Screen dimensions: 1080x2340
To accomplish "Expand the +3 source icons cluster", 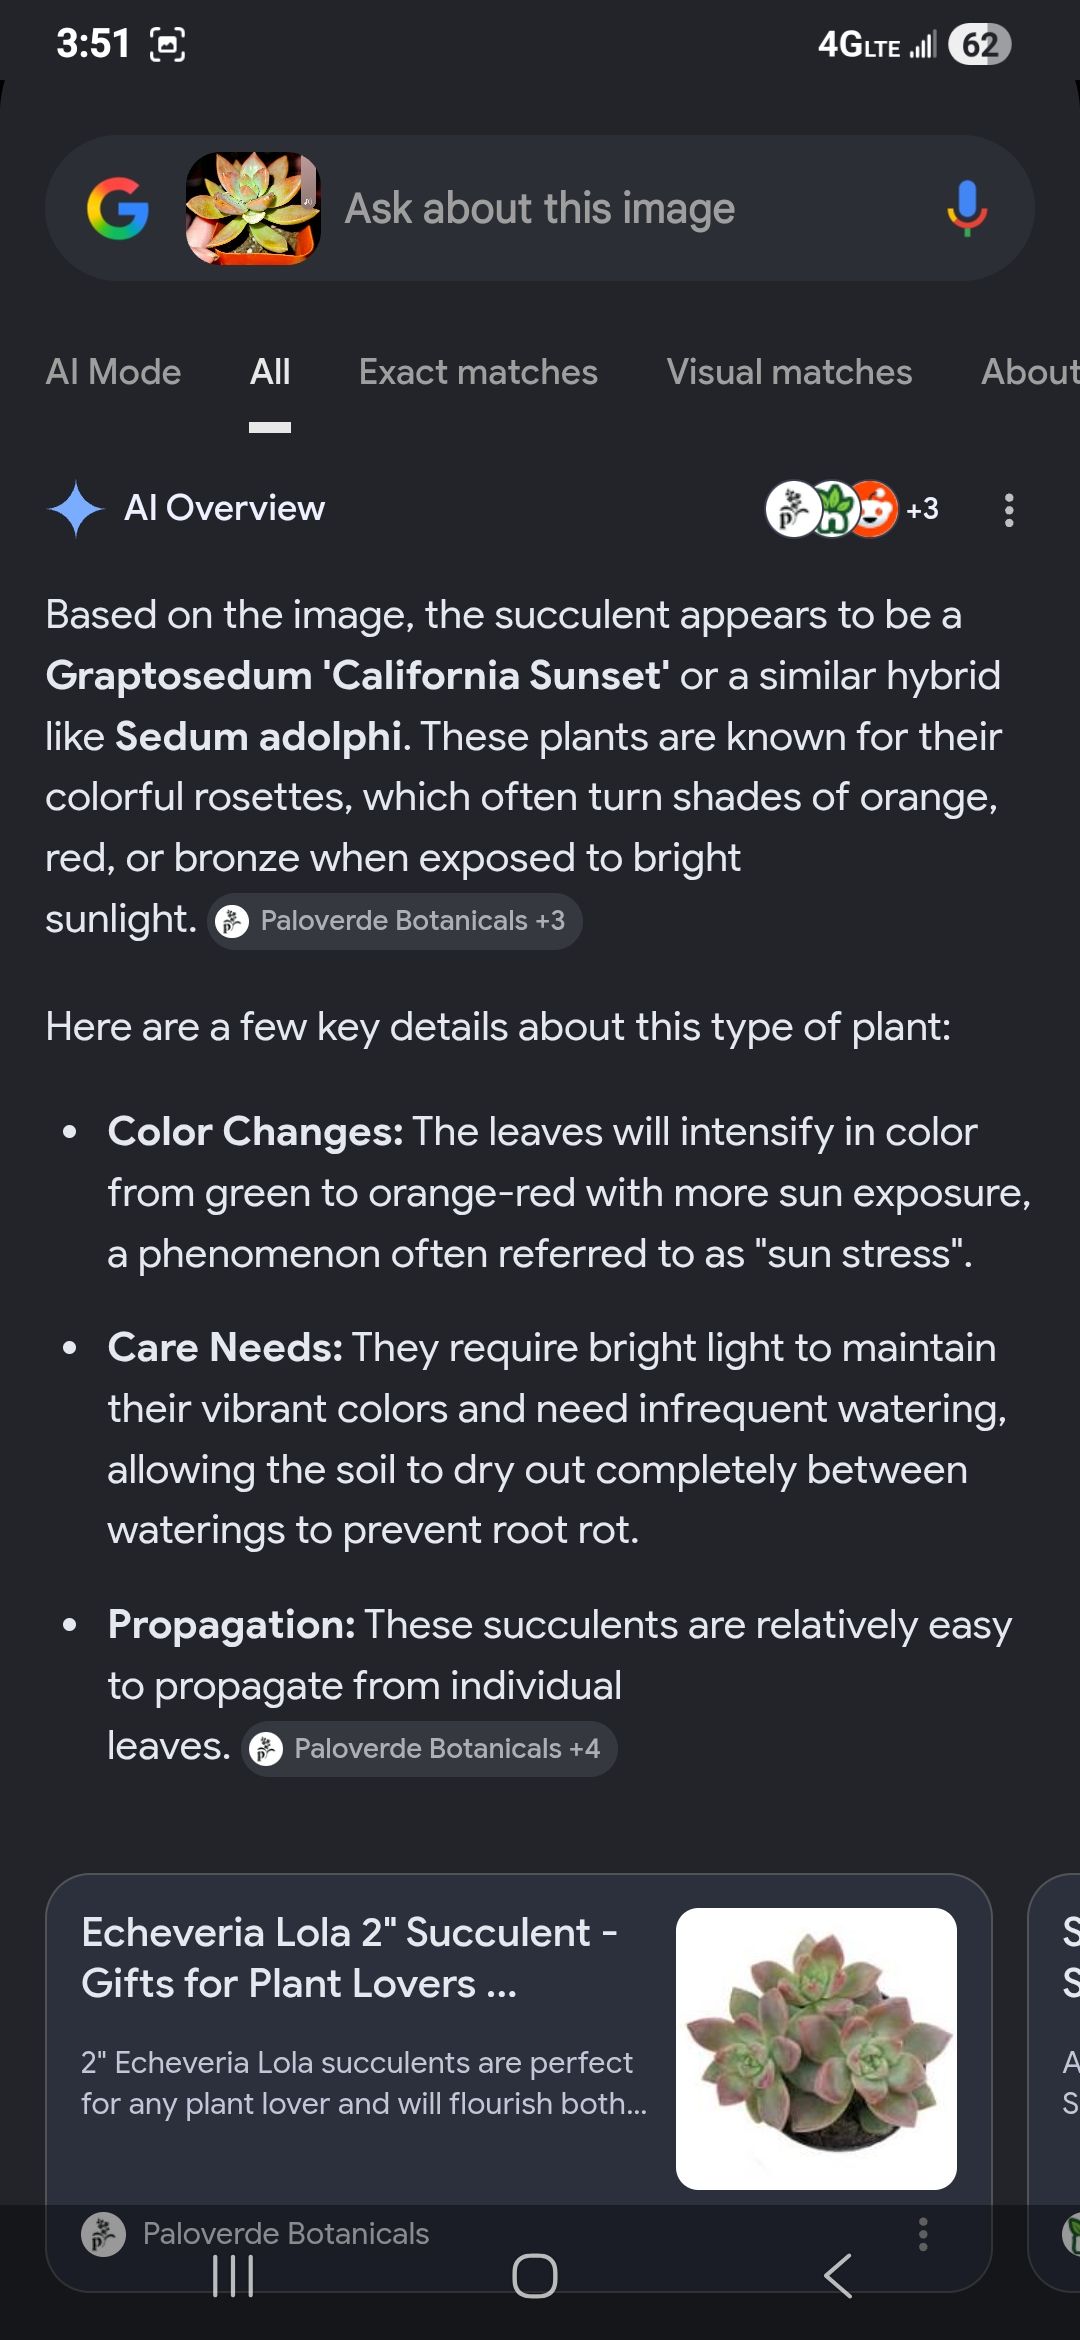I will coord(853,509).
